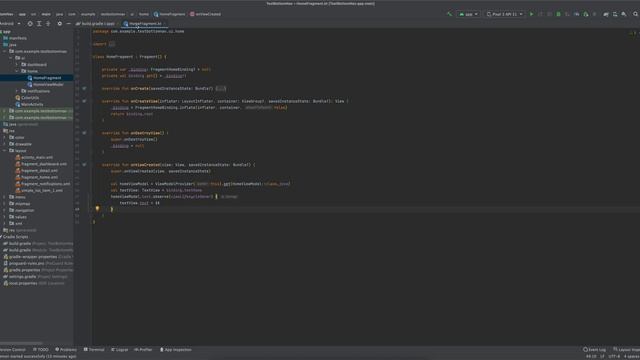The image size is (640, 360).
Task: Expand the notifications folder in tree
Action: coord(17,91)
